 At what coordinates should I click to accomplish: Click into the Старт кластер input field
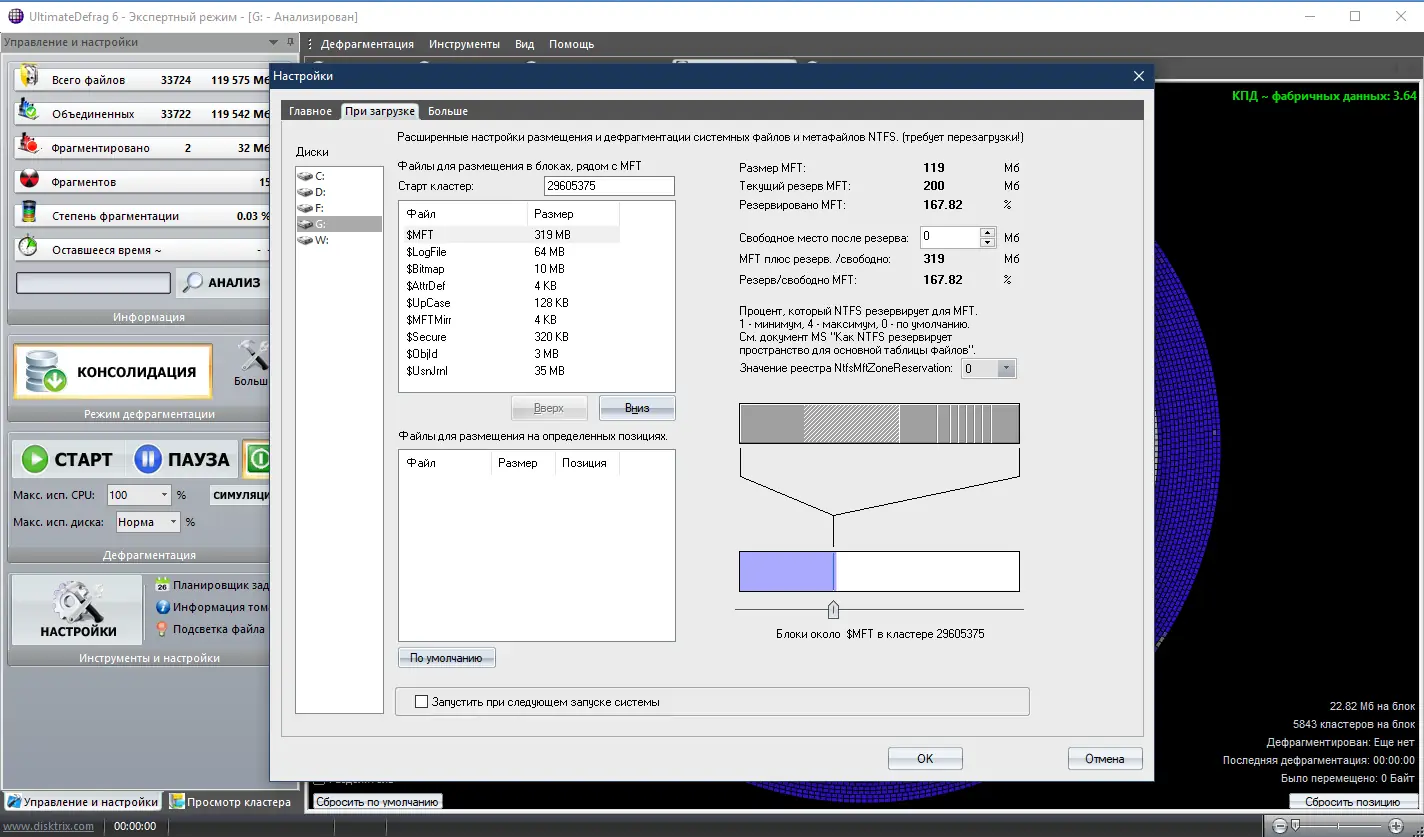(x=608, y=186)
